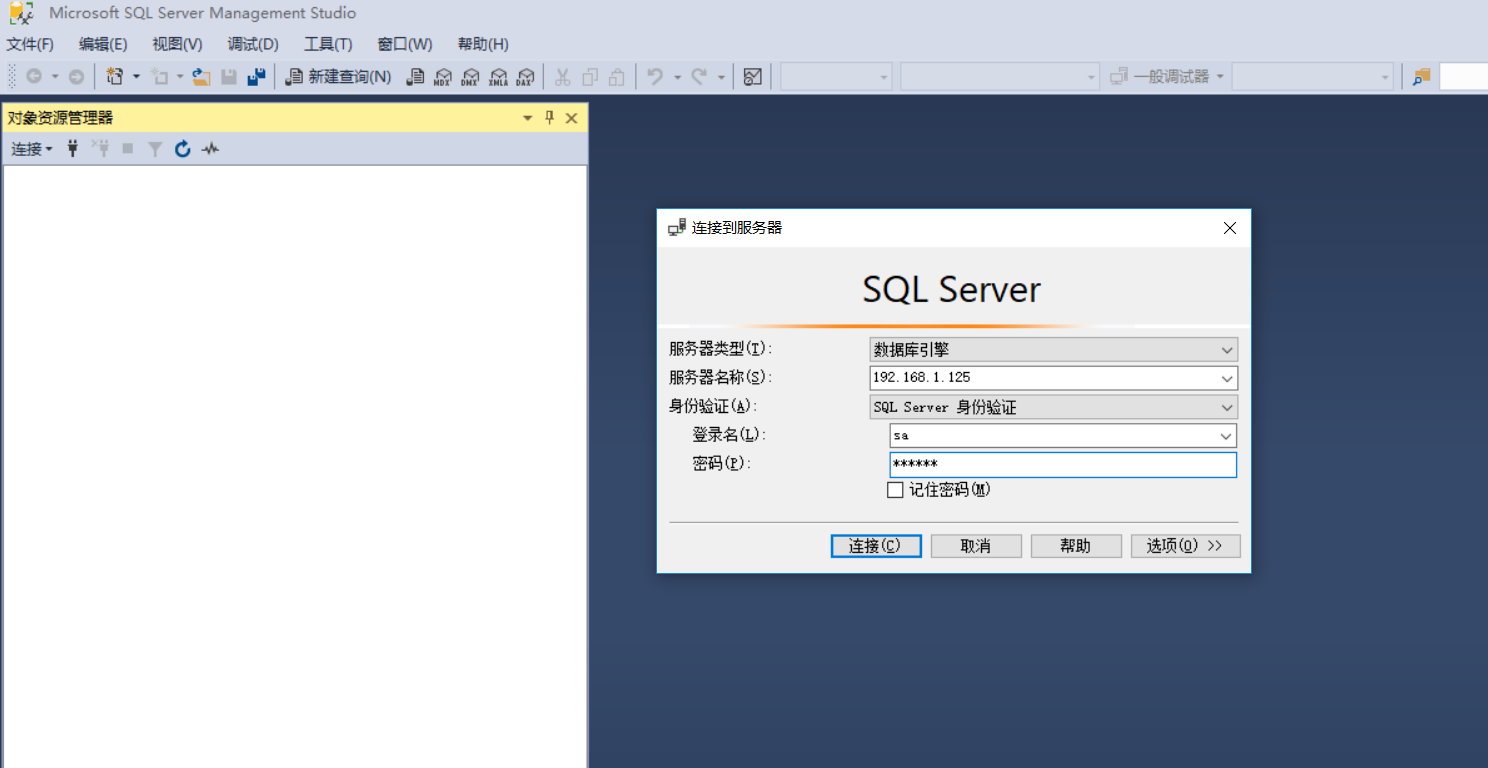Open a new XMLA query
The width and height of the screenshot is (1488, 768).
(498, 76)
